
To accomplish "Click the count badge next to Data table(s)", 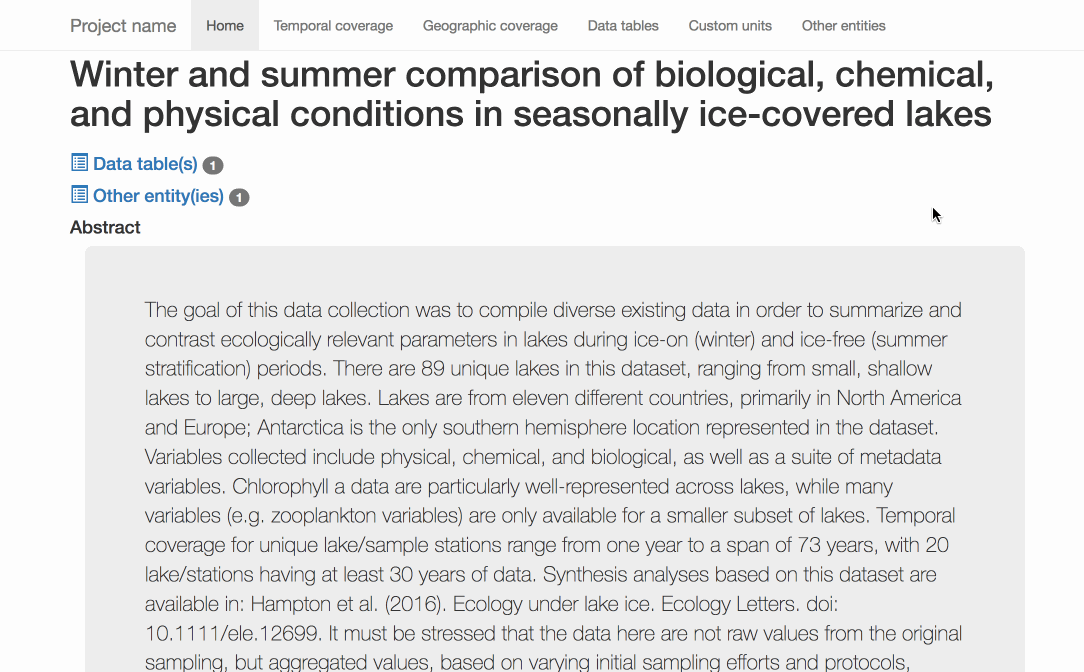I will [x=213, y=165].
